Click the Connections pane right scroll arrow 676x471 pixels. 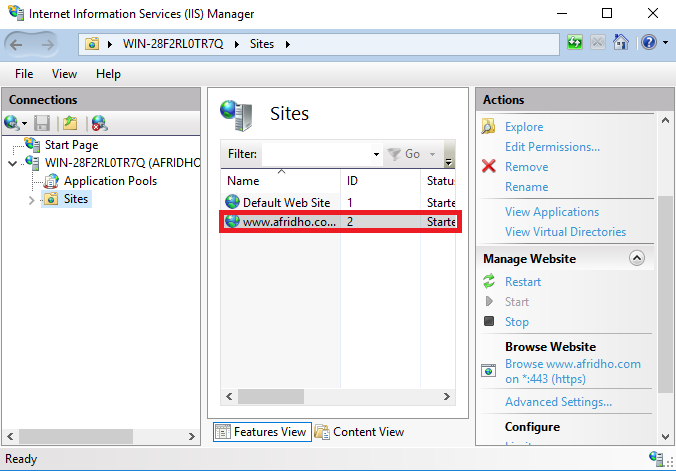click(192, 436)
